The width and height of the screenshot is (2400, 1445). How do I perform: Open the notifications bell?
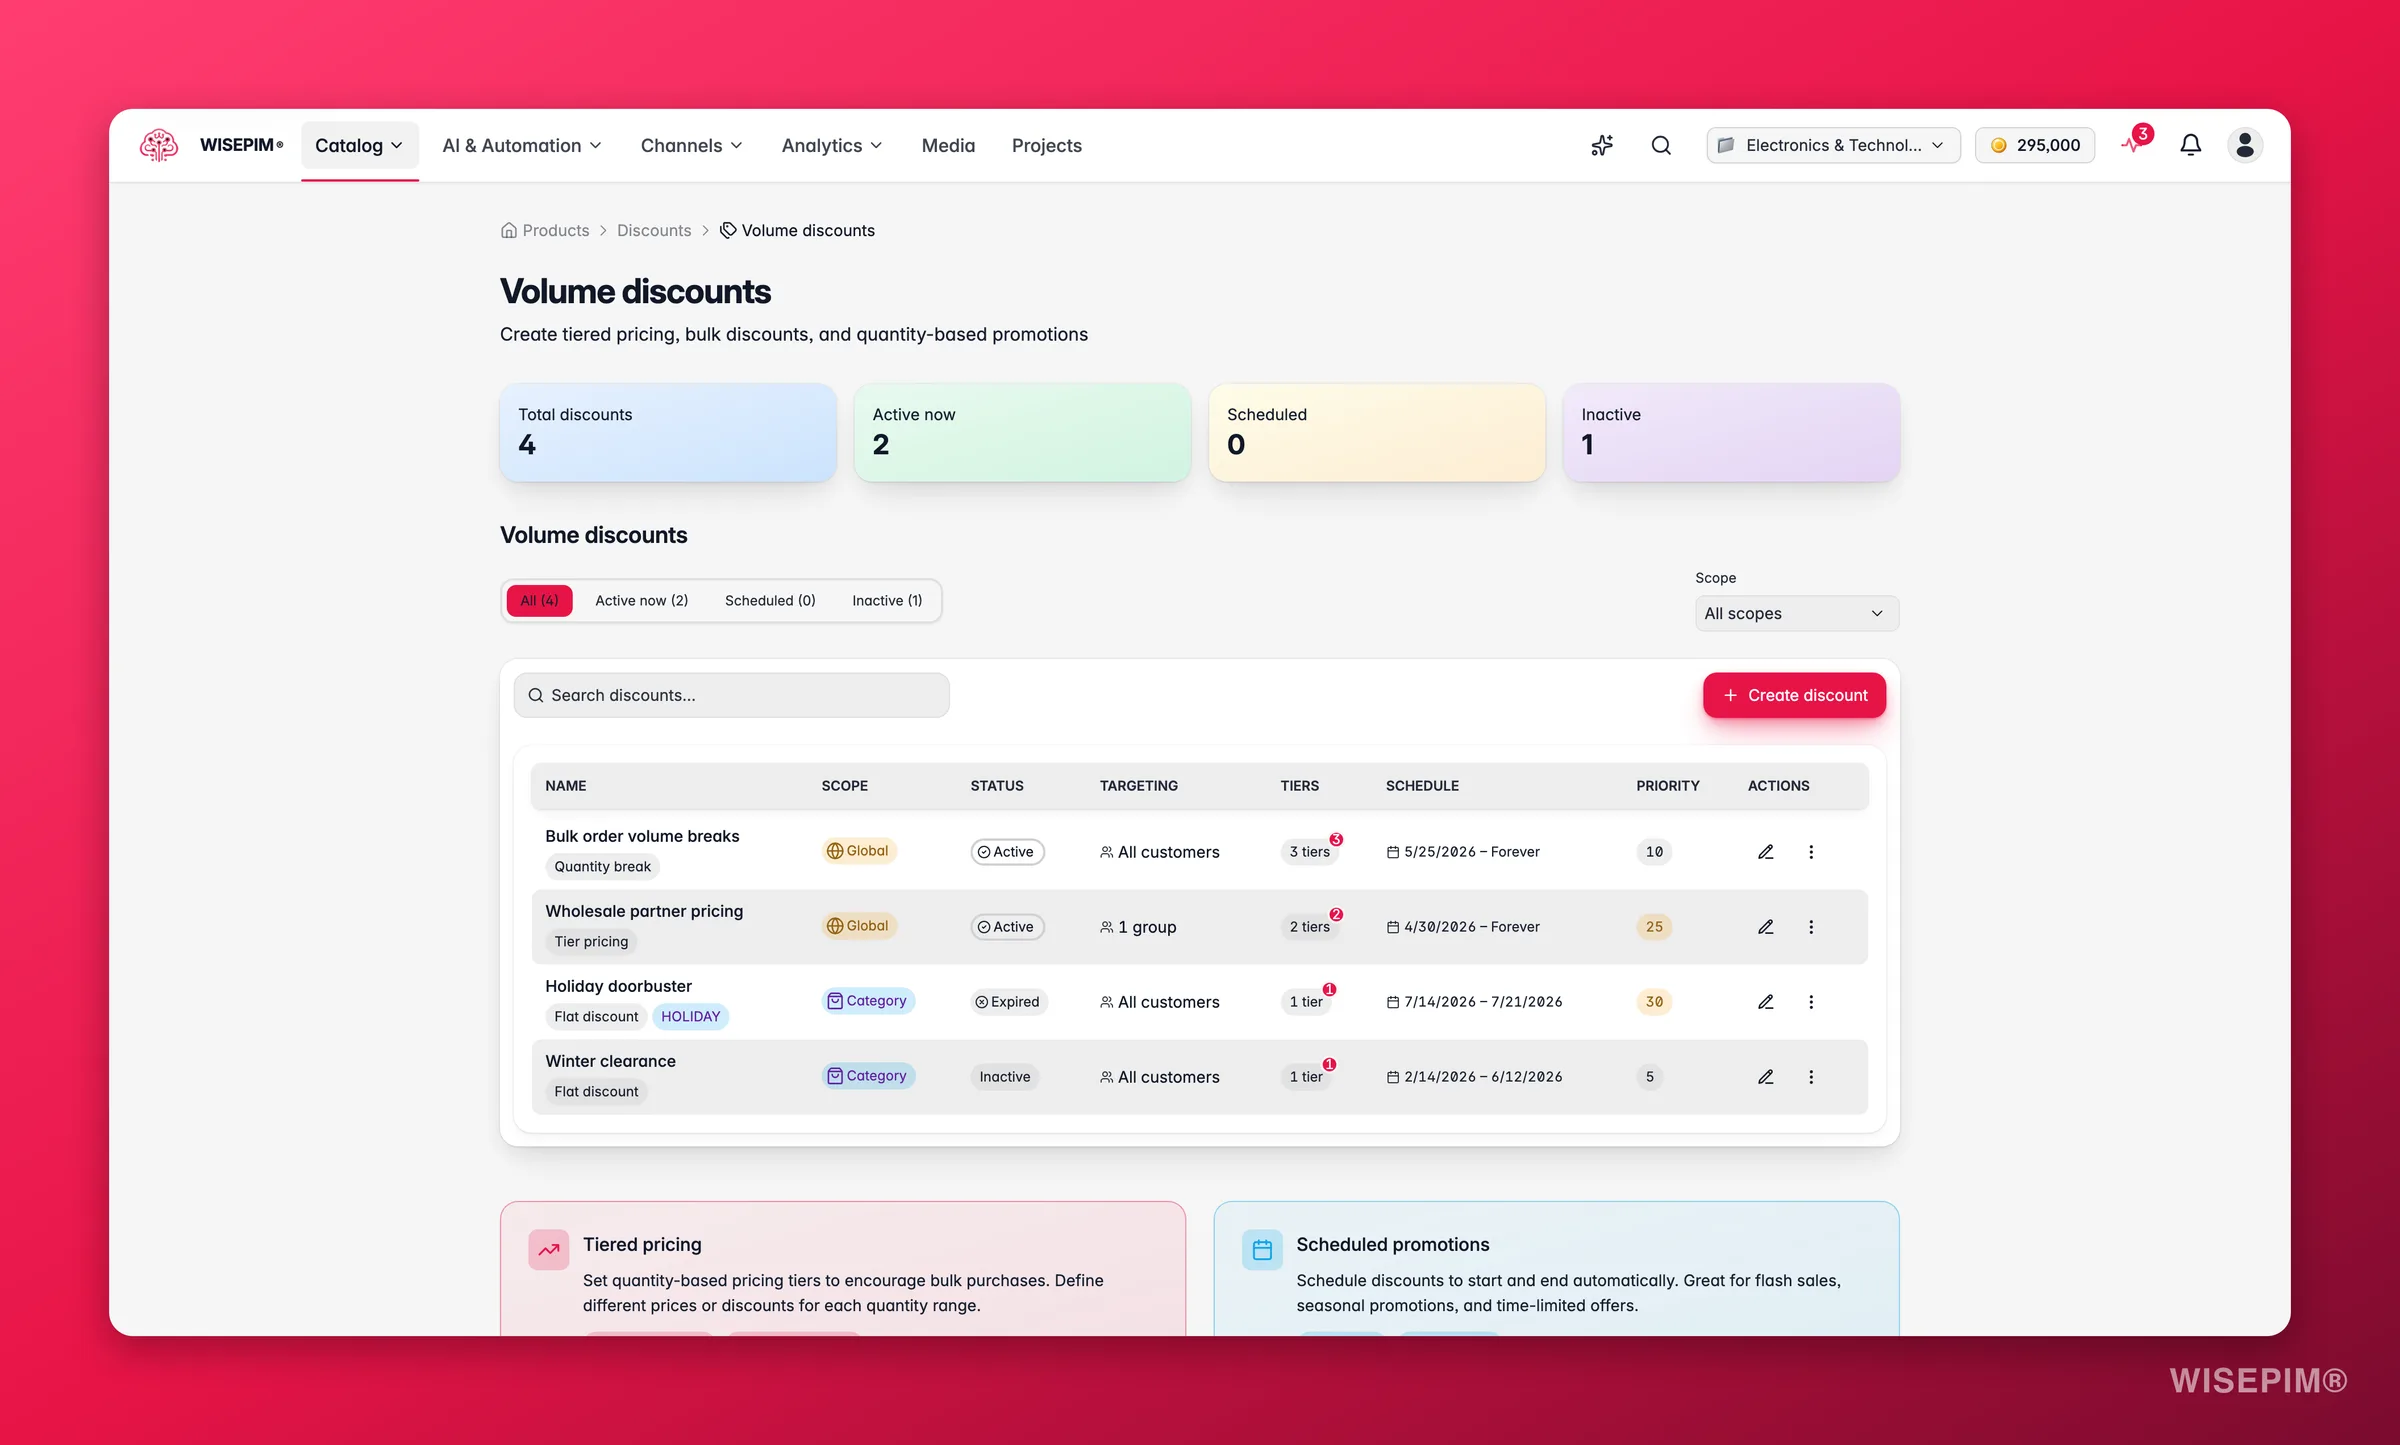(x=2190, y=145)
